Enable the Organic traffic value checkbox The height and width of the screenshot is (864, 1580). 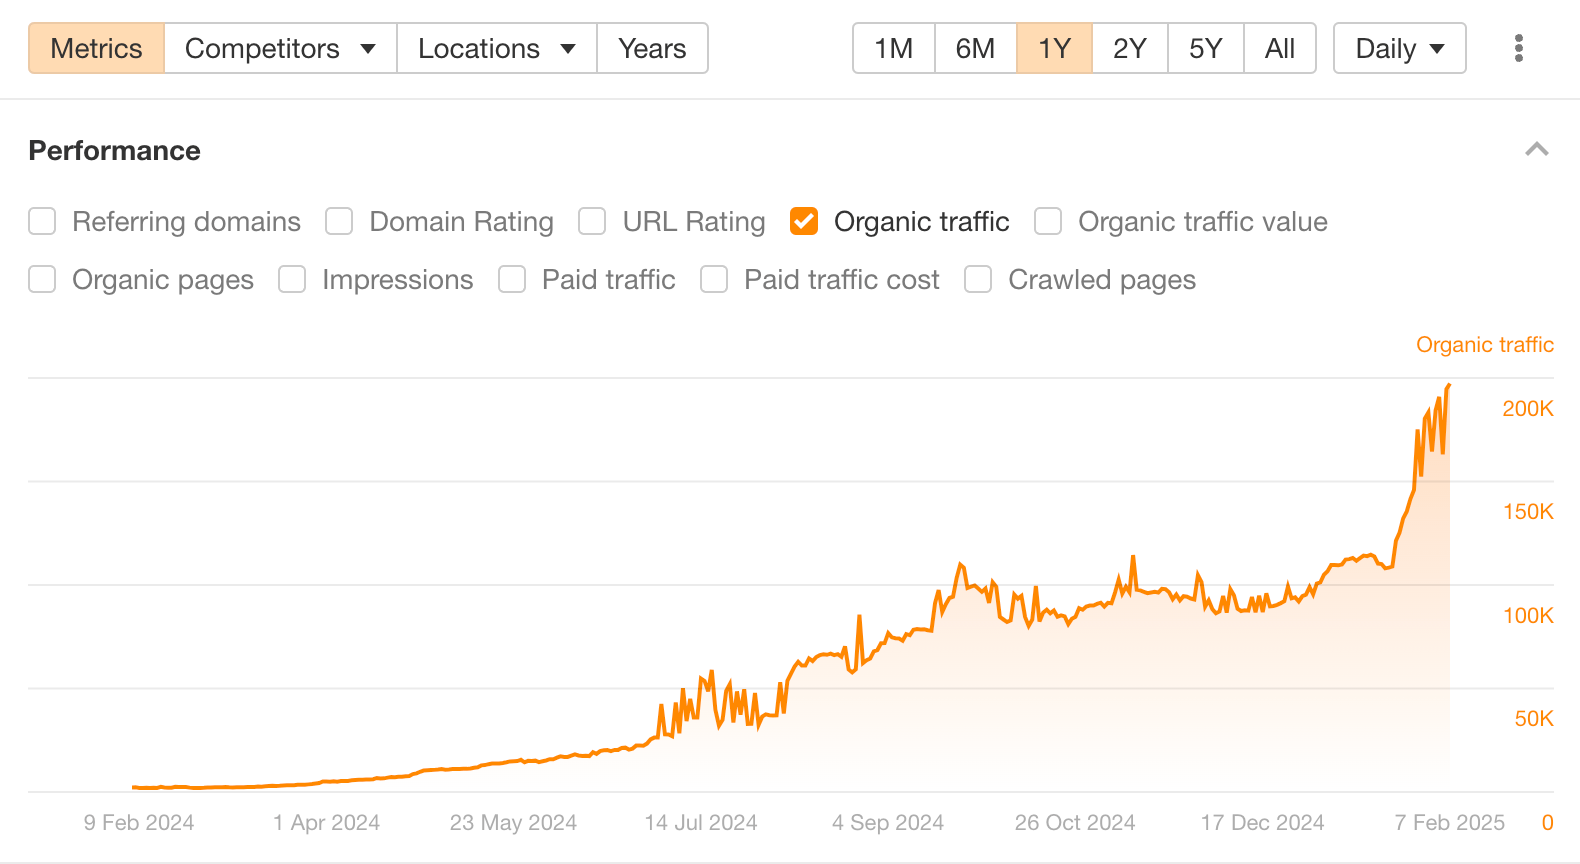(x=1047, y=221)
